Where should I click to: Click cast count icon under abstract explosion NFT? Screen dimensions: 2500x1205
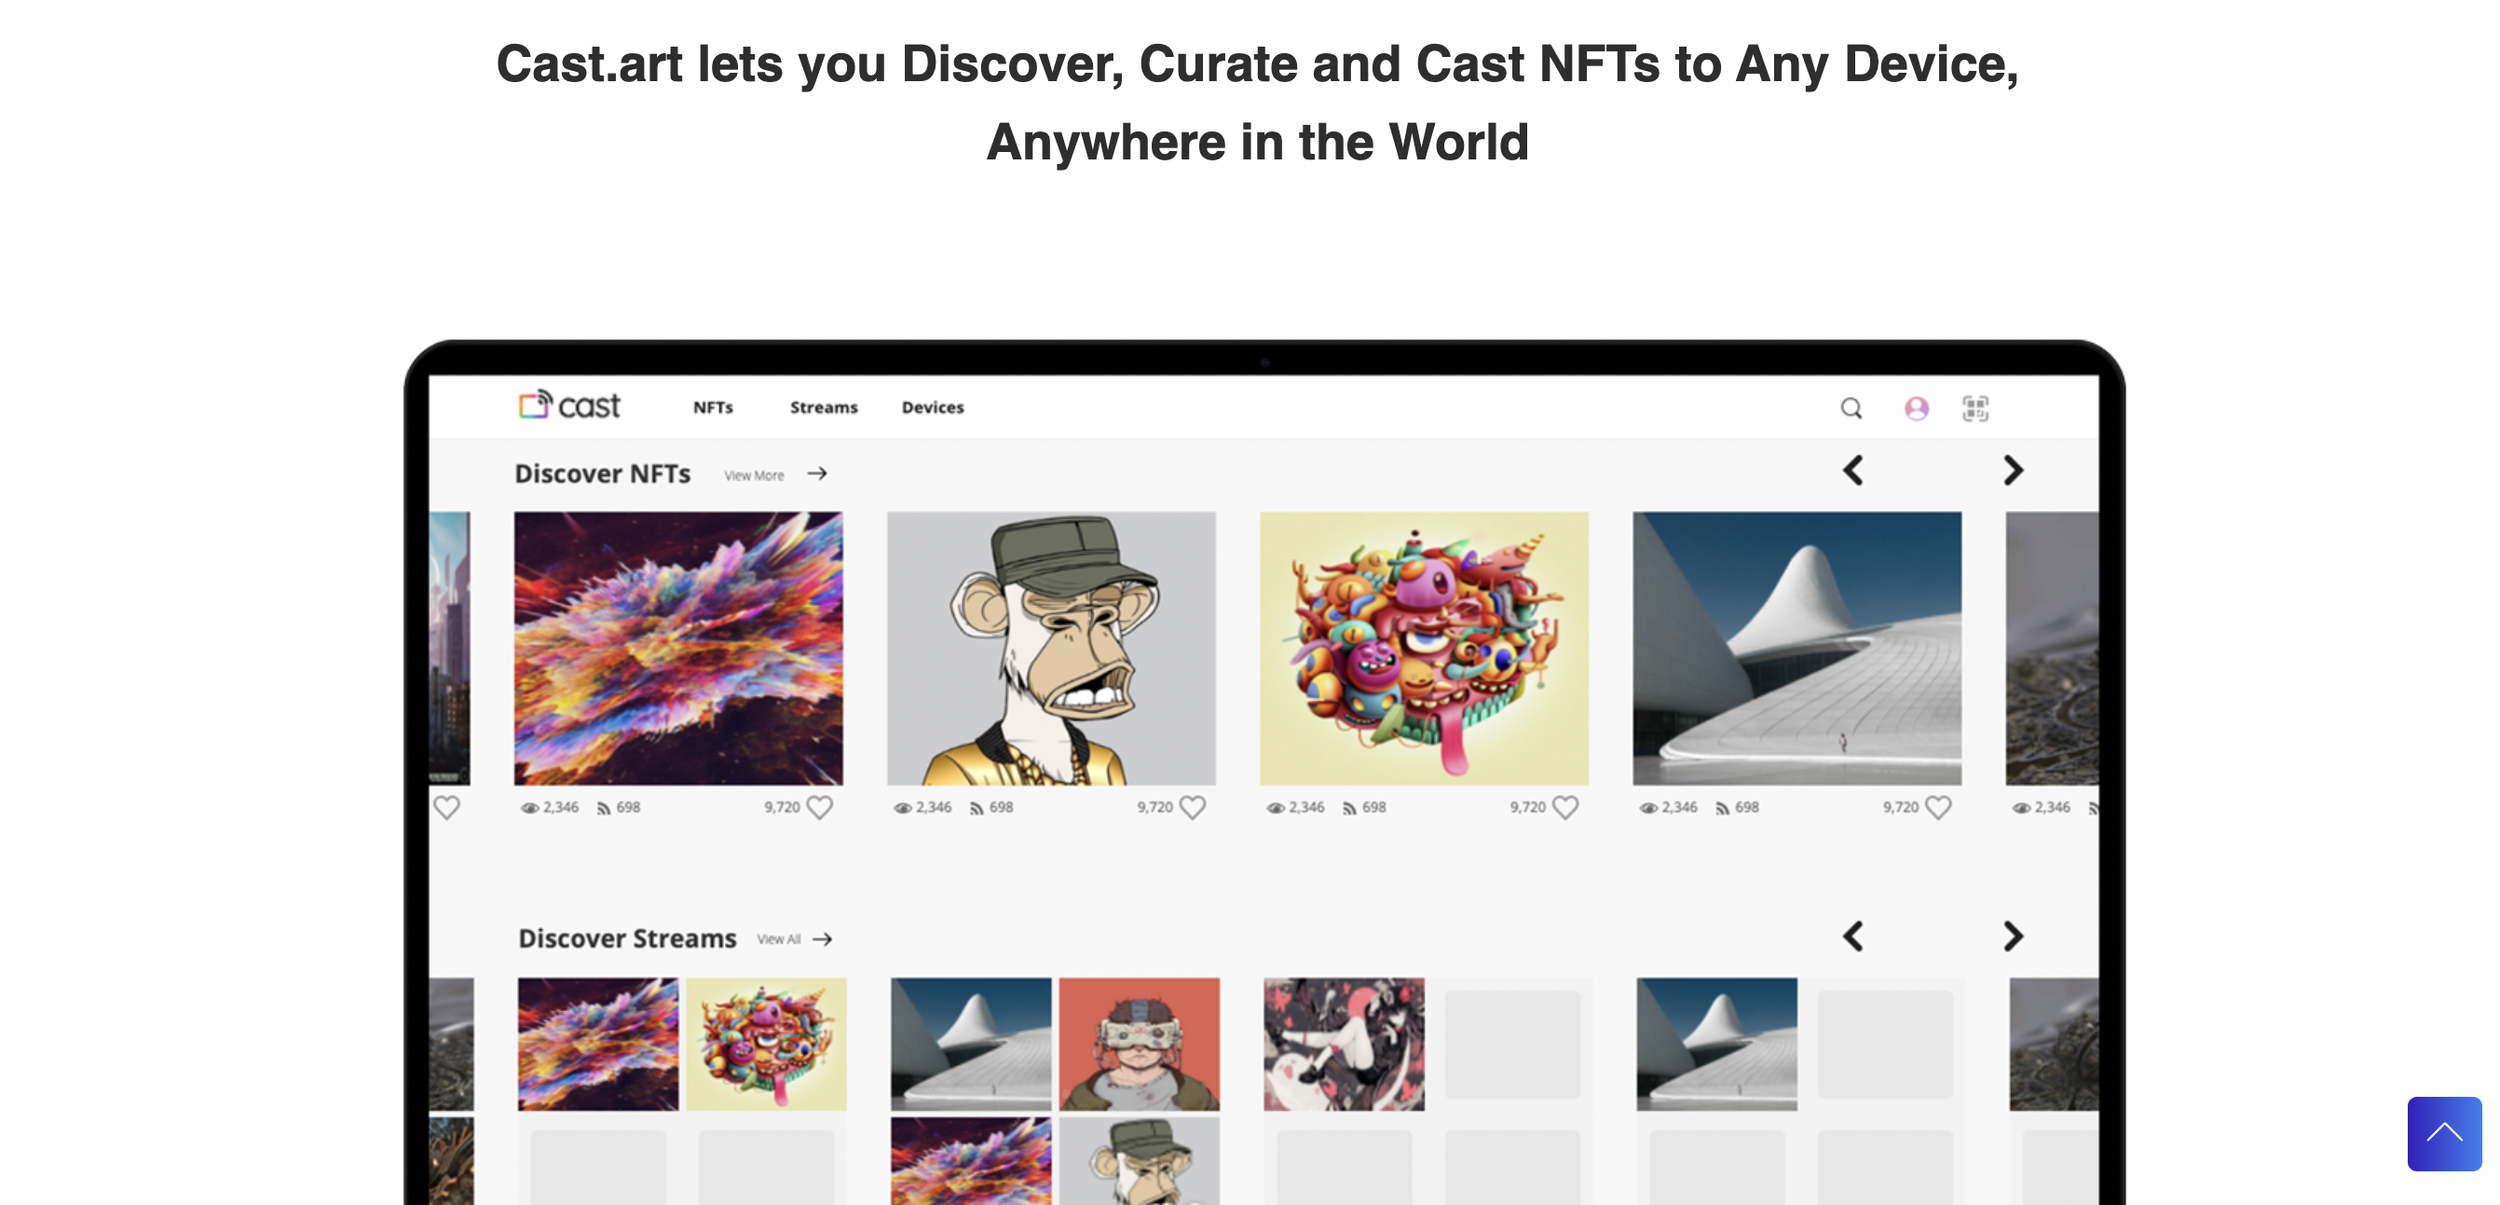[x=604, y=808]
